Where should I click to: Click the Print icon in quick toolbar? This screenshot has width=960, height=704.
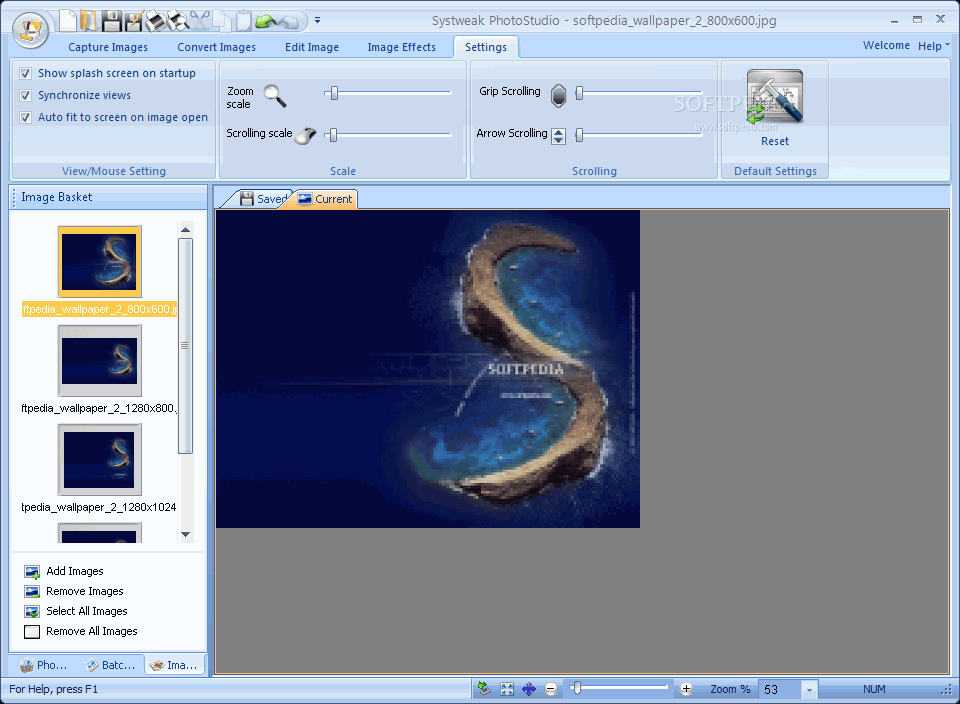(x=156, y=21)
